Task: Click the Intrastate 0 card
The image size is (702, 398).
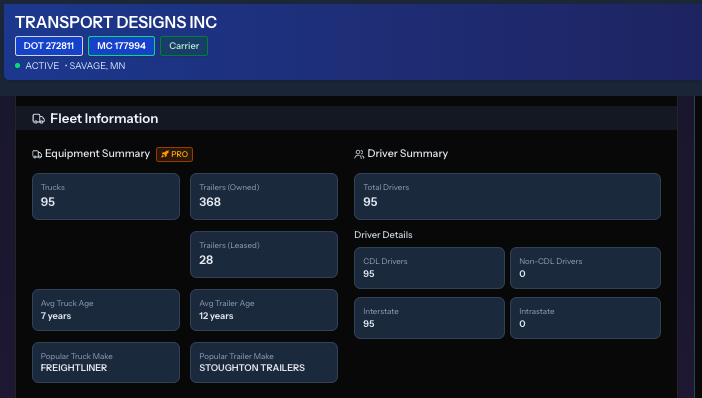Action: [585, 318]
